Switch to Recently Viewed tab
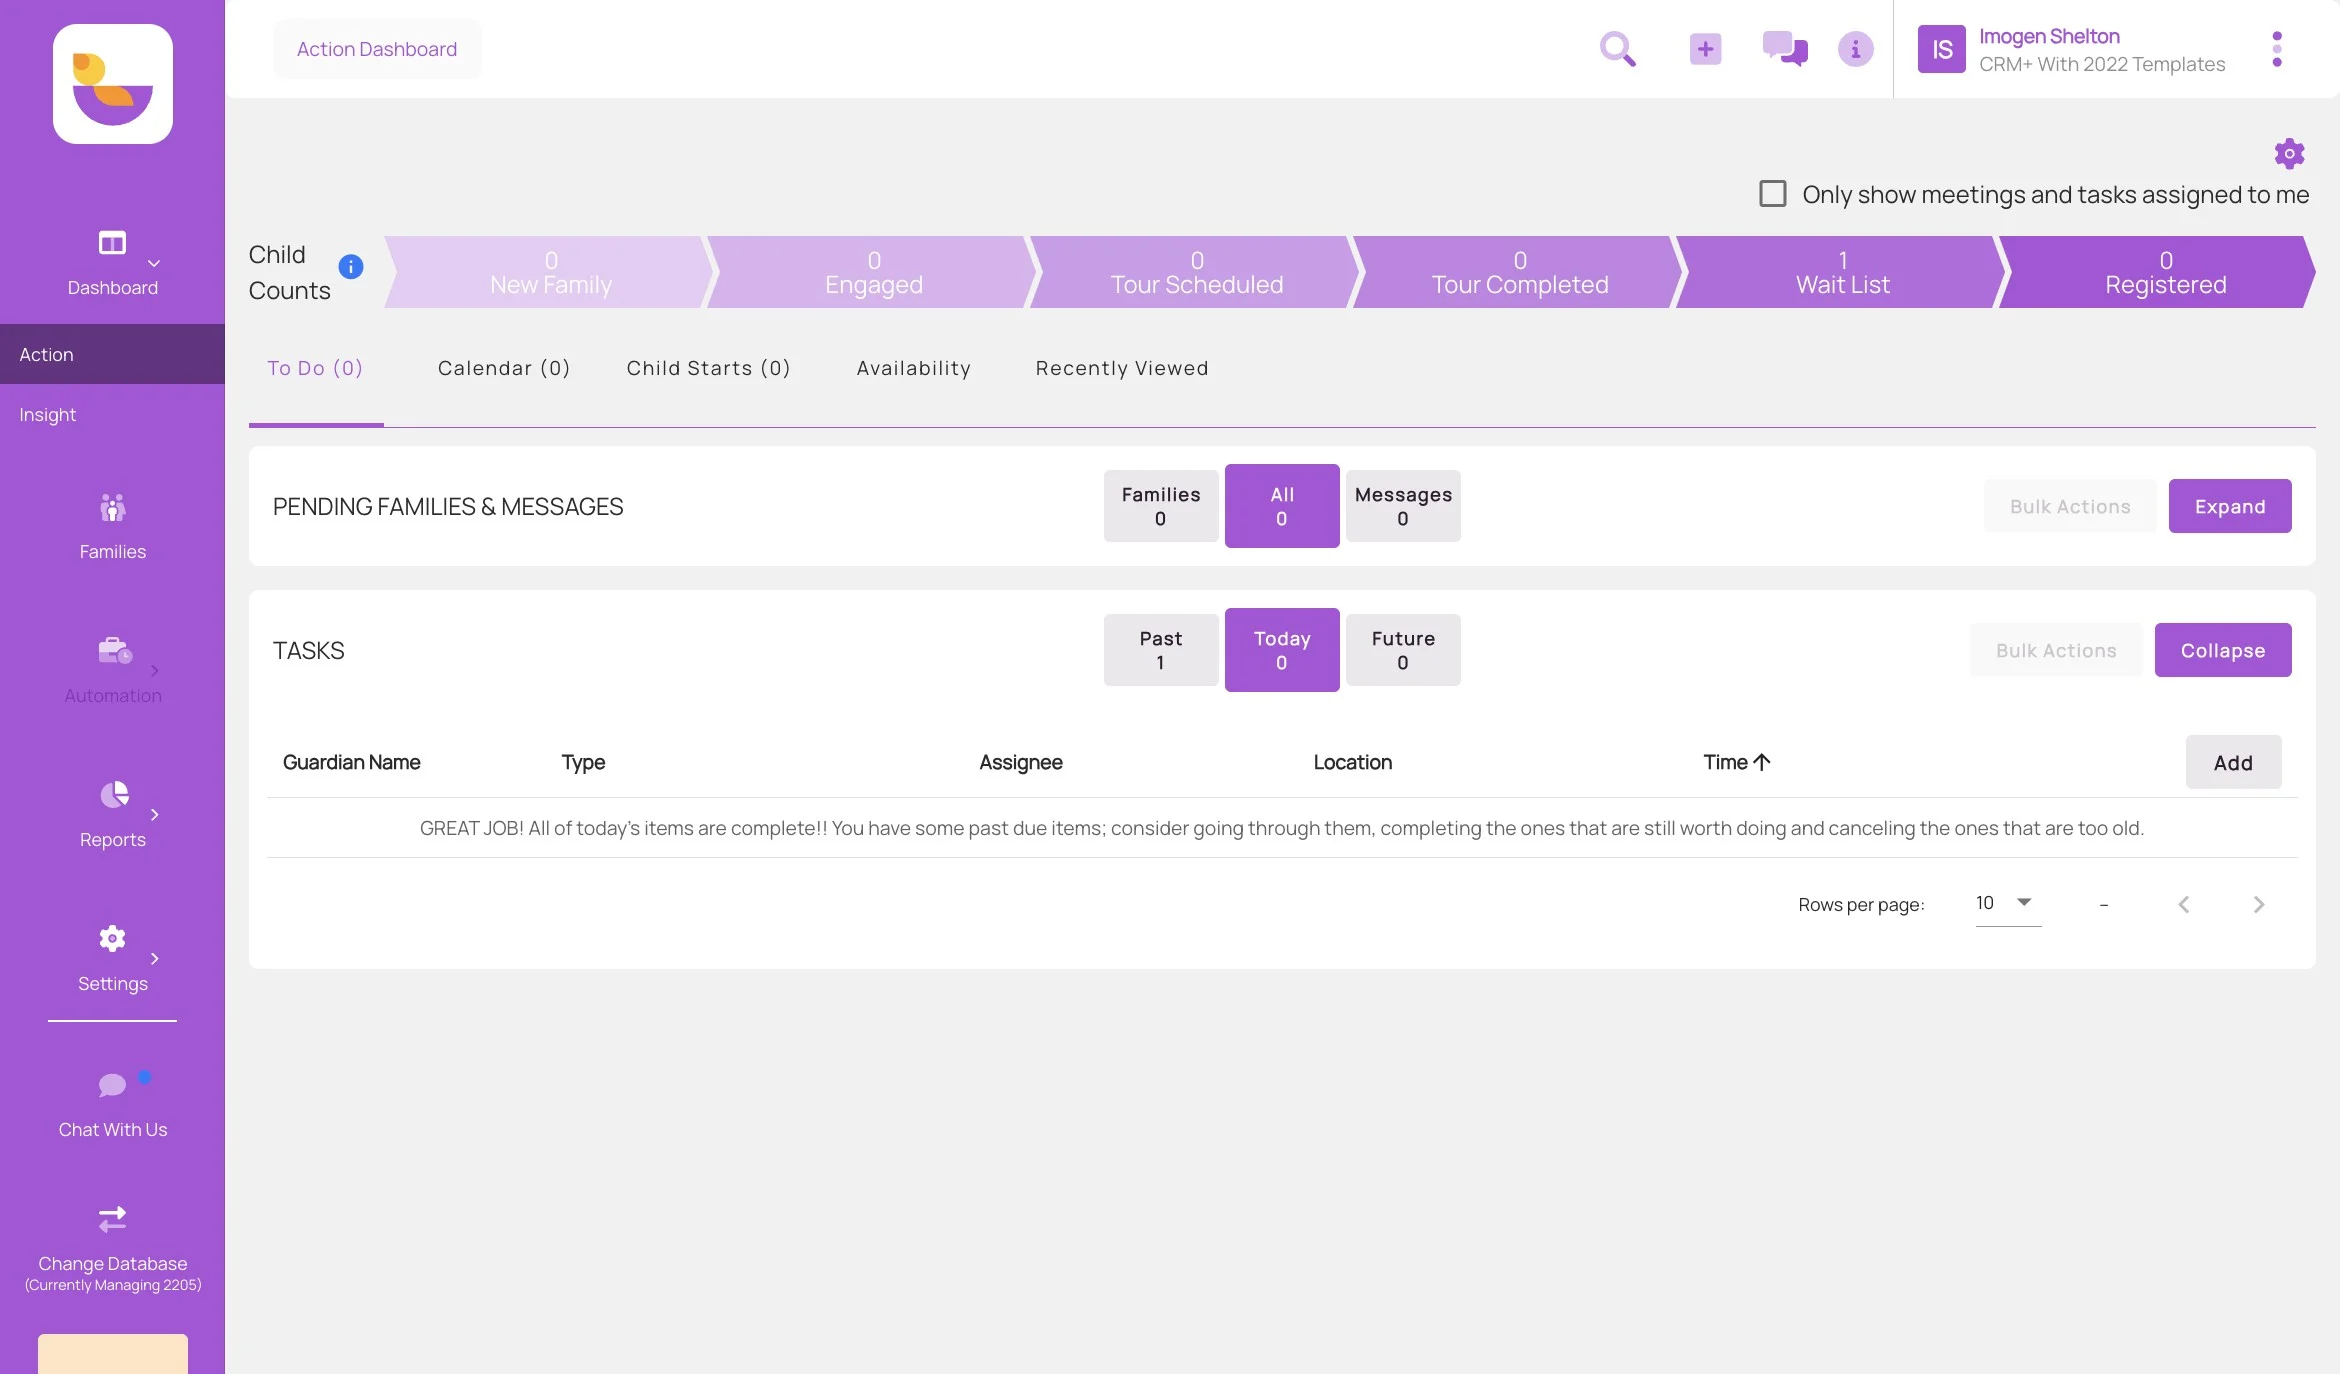This screenshot has width=2340, height=1374. (x=1122, y=368)
